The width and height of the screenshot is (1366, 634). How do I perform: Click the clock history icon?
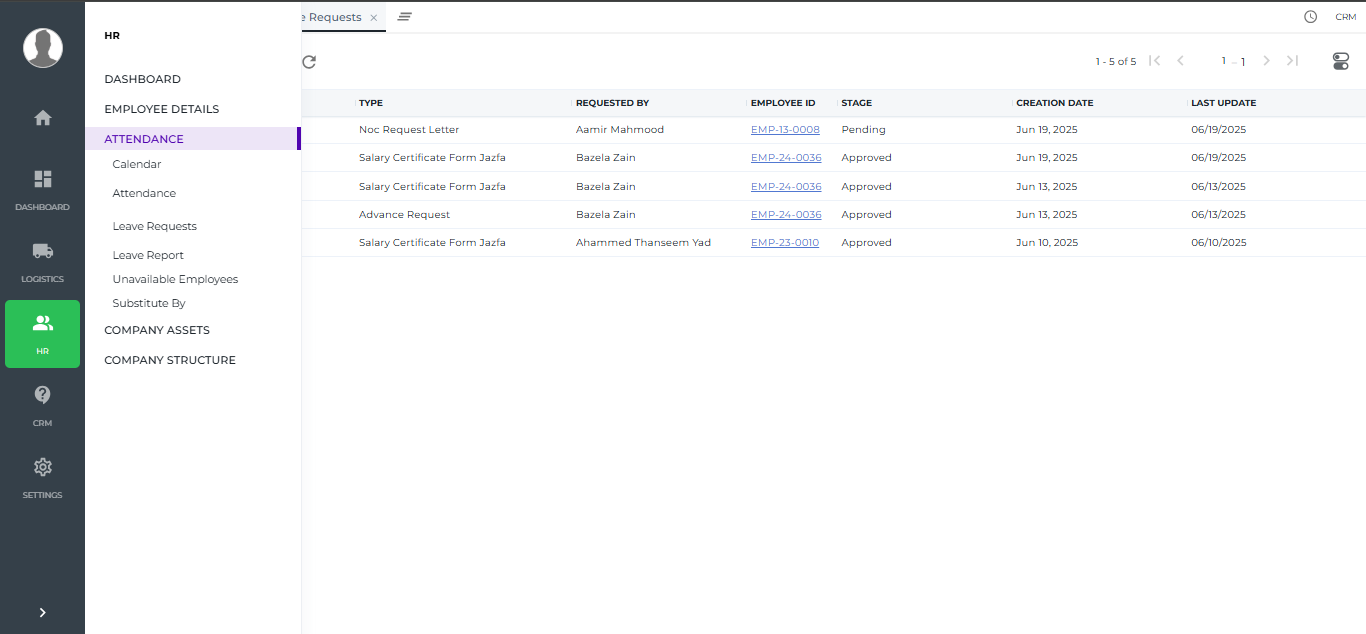1311,17
